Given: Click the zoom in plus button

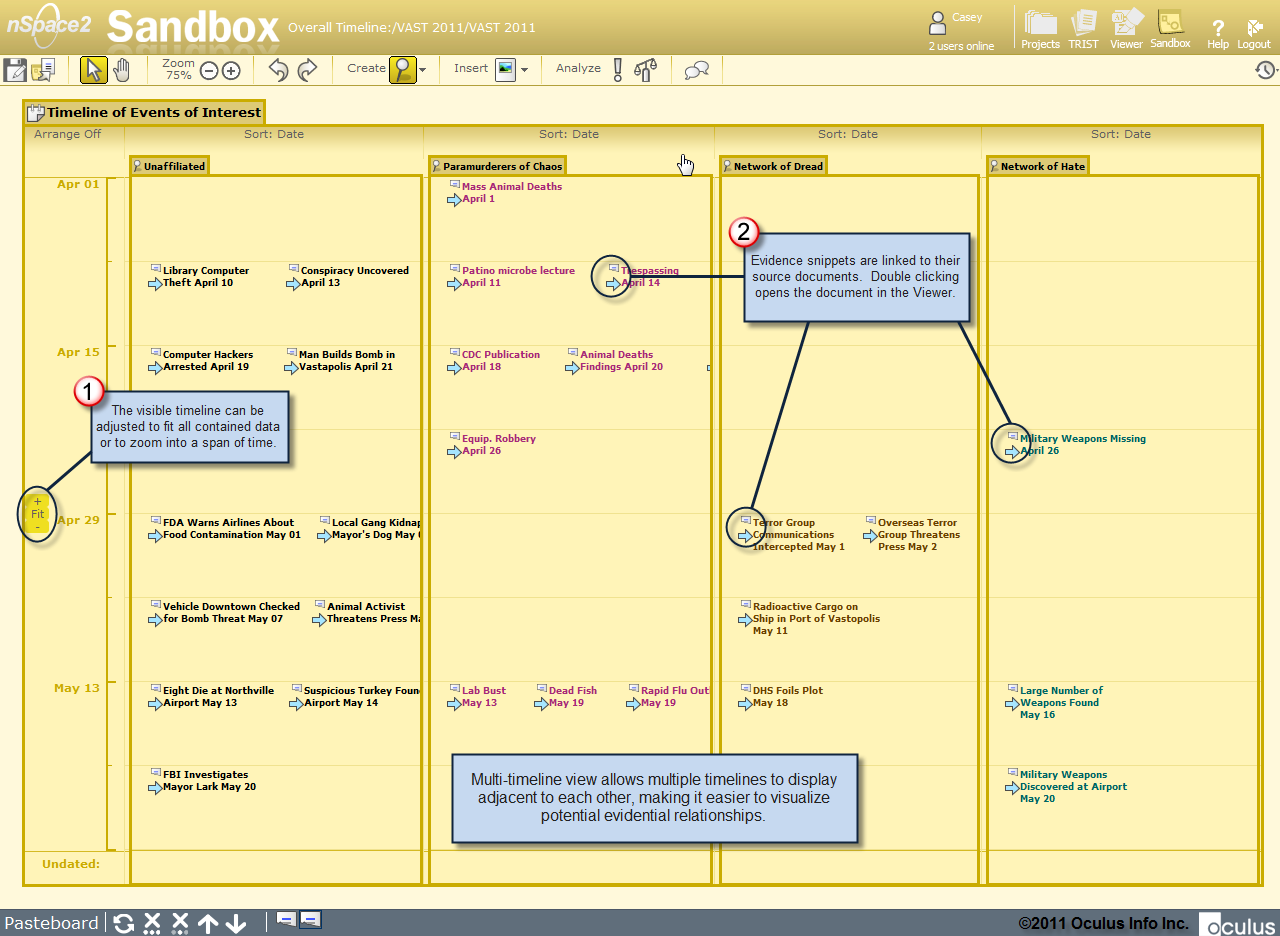Looking at the screenshot, I should pyautogui.click(x=231, y=70).
